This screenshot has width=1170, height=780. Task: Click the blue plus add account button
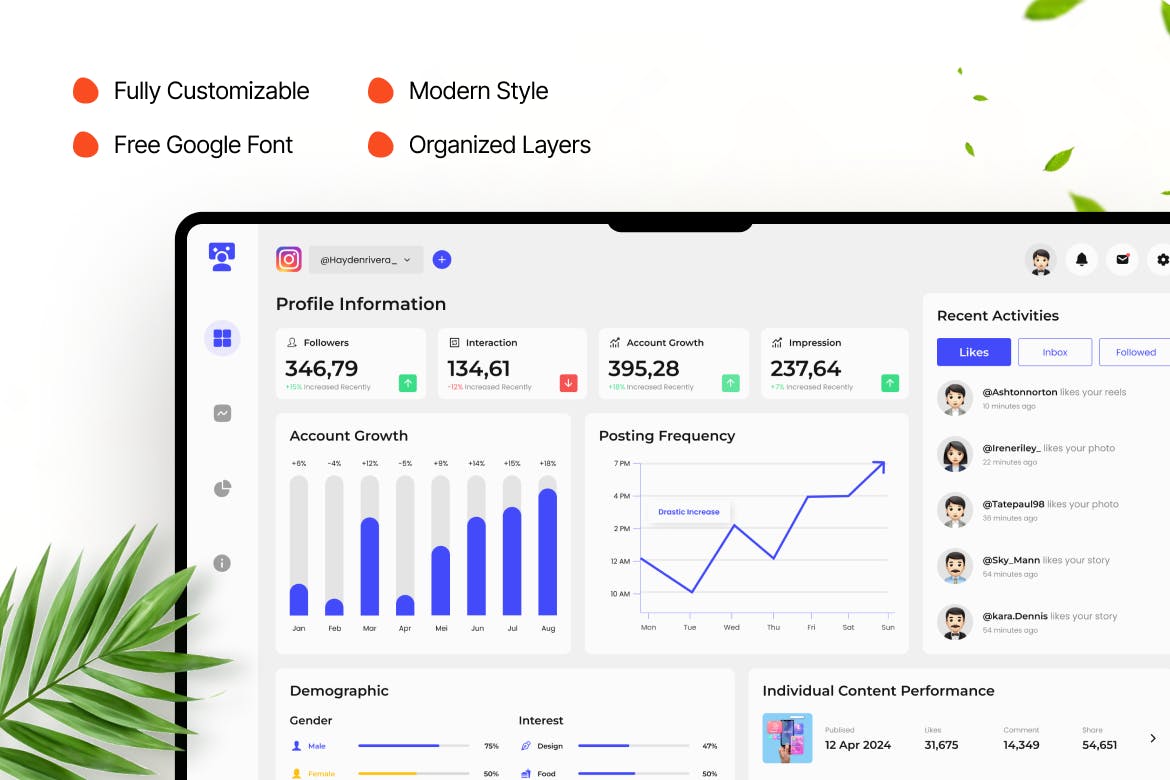point(442,260)
